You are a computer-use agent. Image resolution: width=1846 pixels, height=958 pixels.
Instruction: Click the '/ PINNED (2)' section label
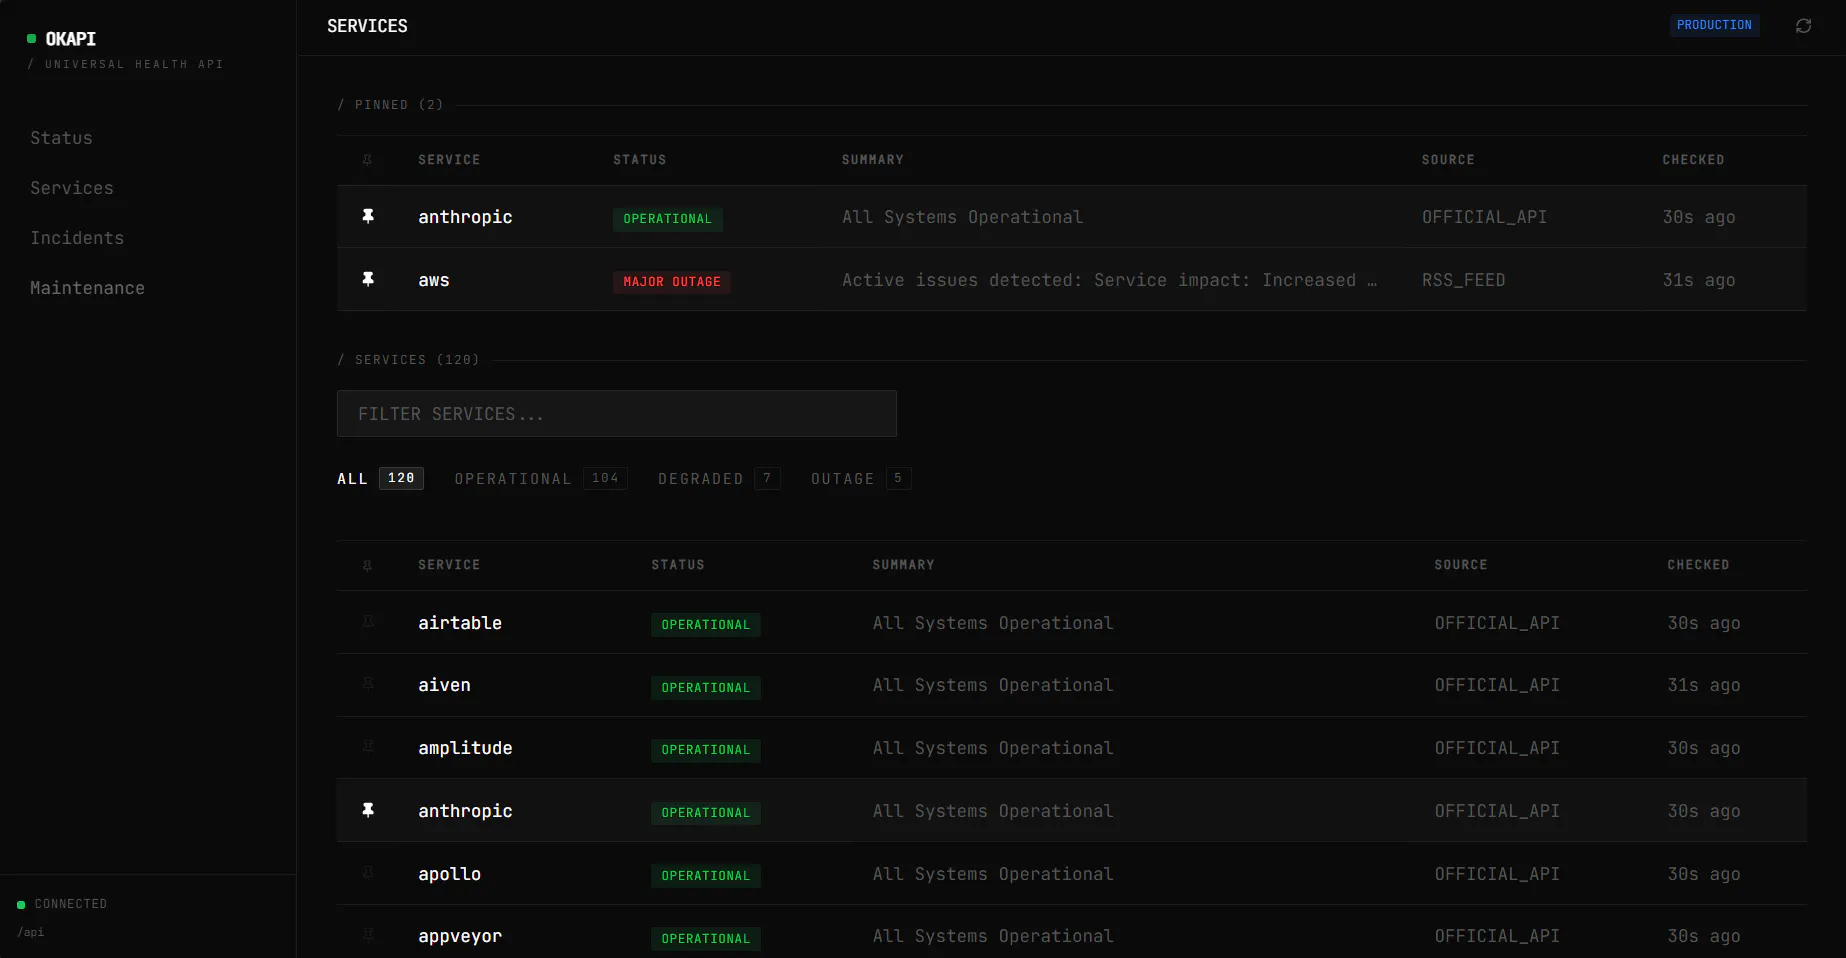click(390, 105)
